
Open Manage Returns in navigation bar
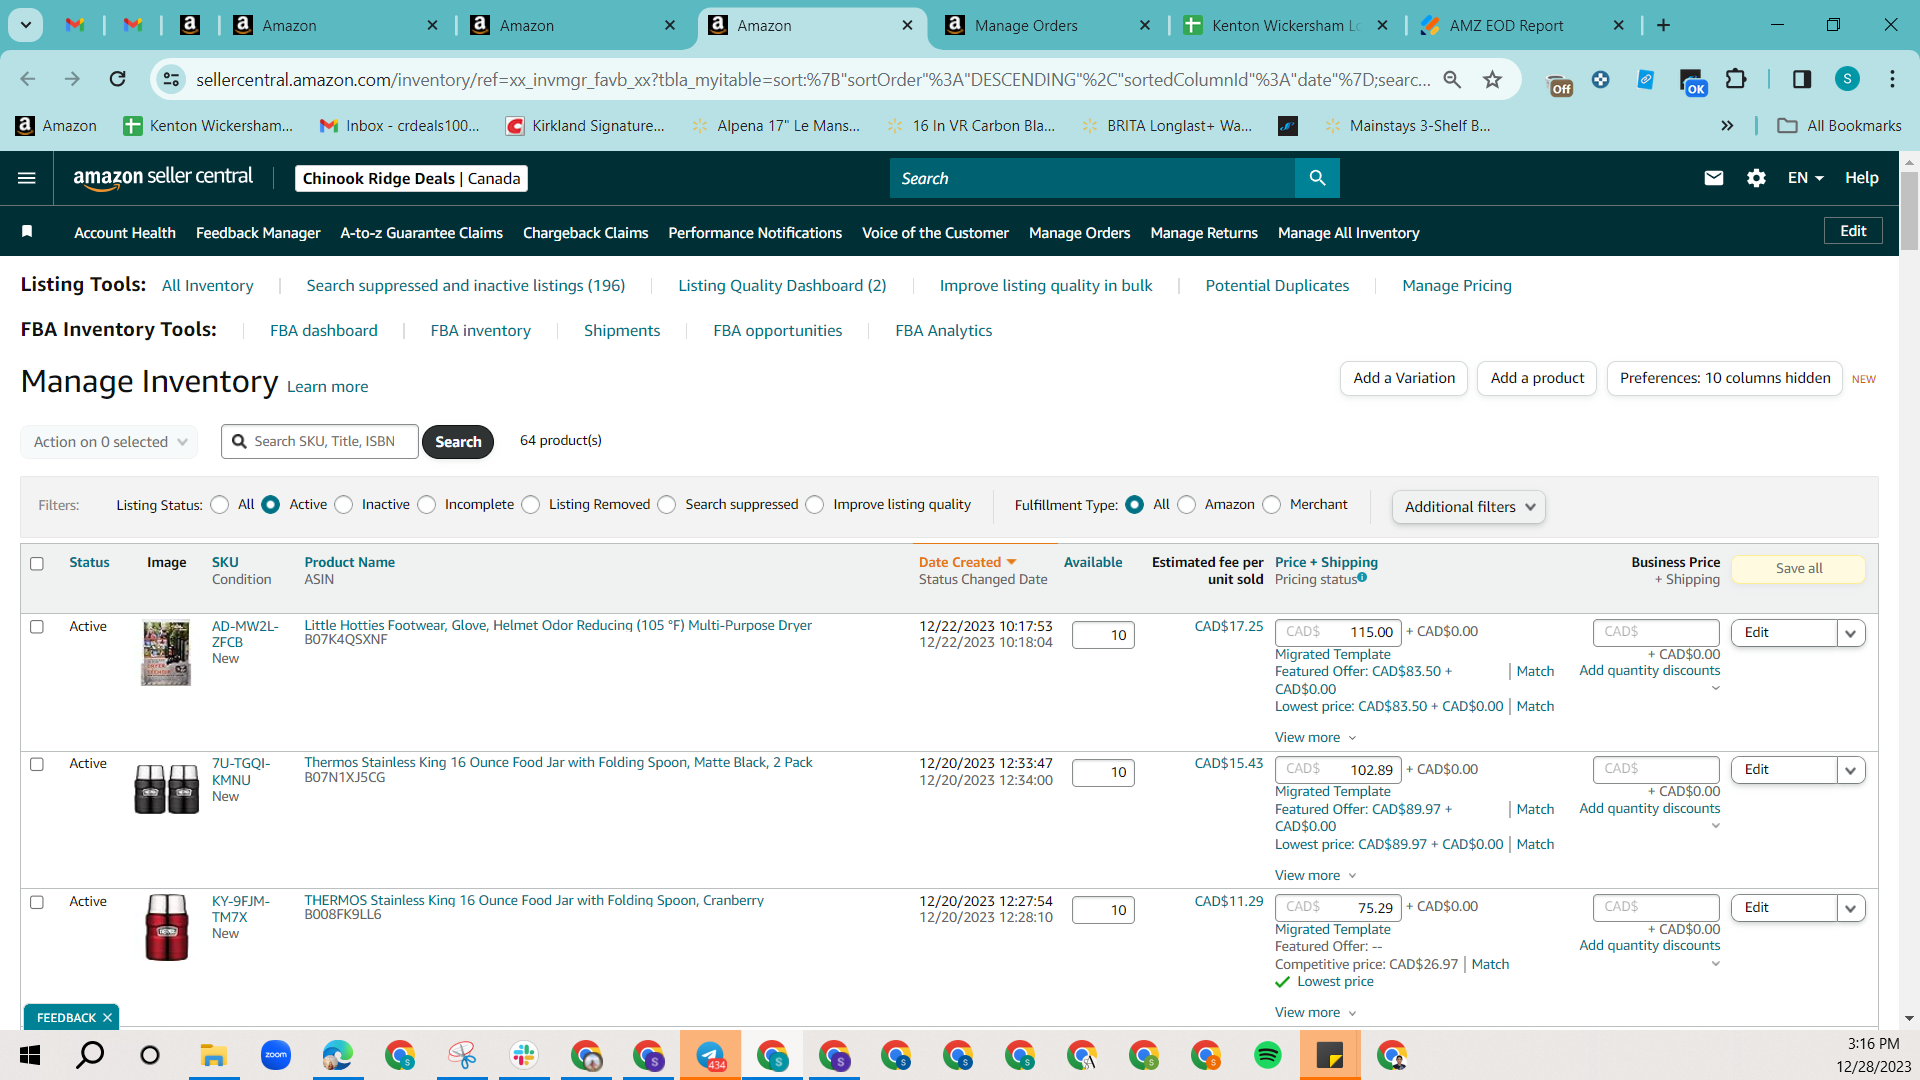[x=1204, y=233]
